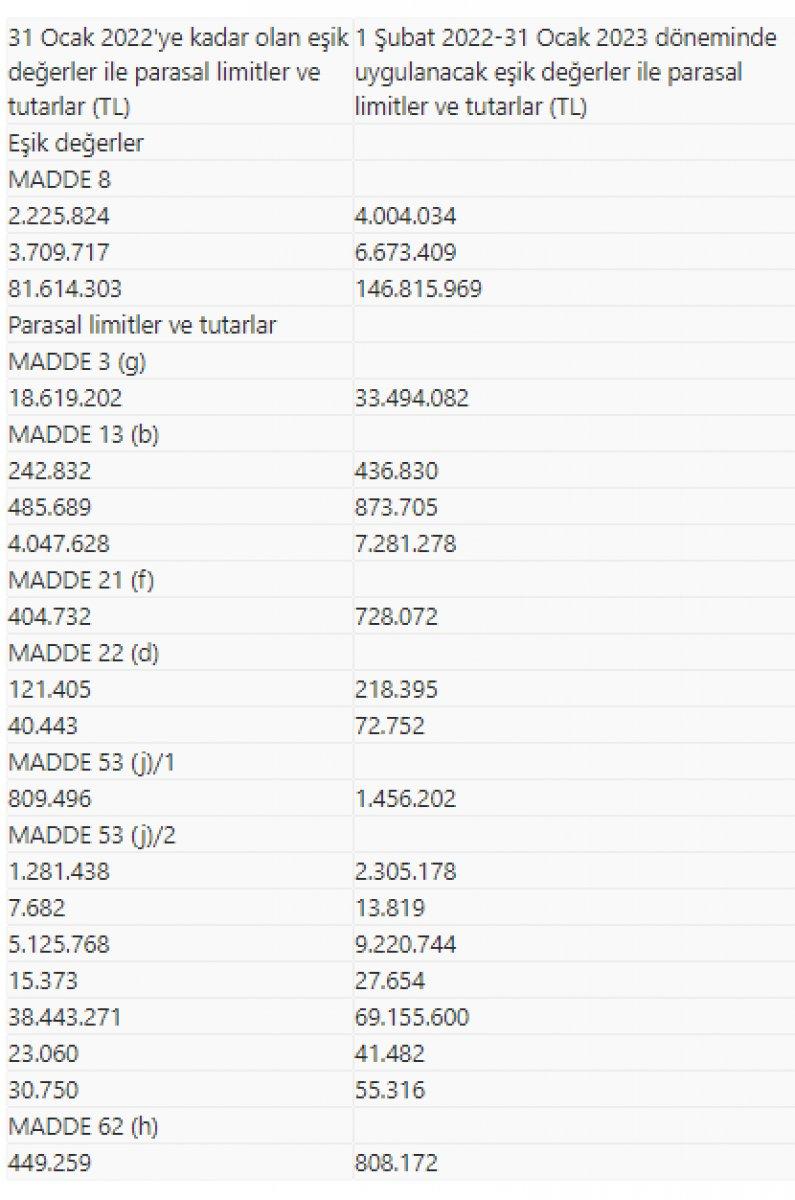The width and height of the screenshot is (795, 1200).
Task: Click the "Parasal limitler ve tutarlar" heading
Action: coord(142,325)
